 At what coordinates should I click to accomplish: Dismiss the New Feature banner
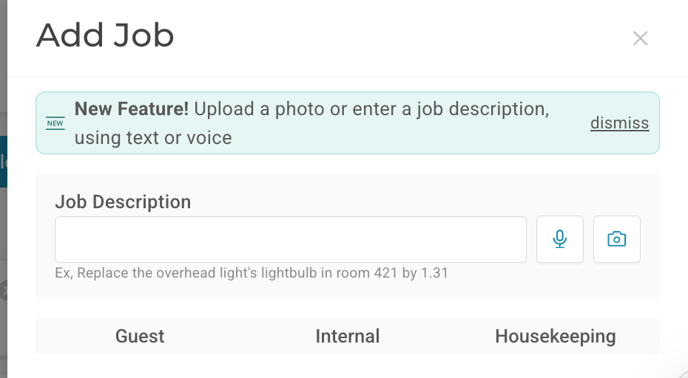coord(619,123)
